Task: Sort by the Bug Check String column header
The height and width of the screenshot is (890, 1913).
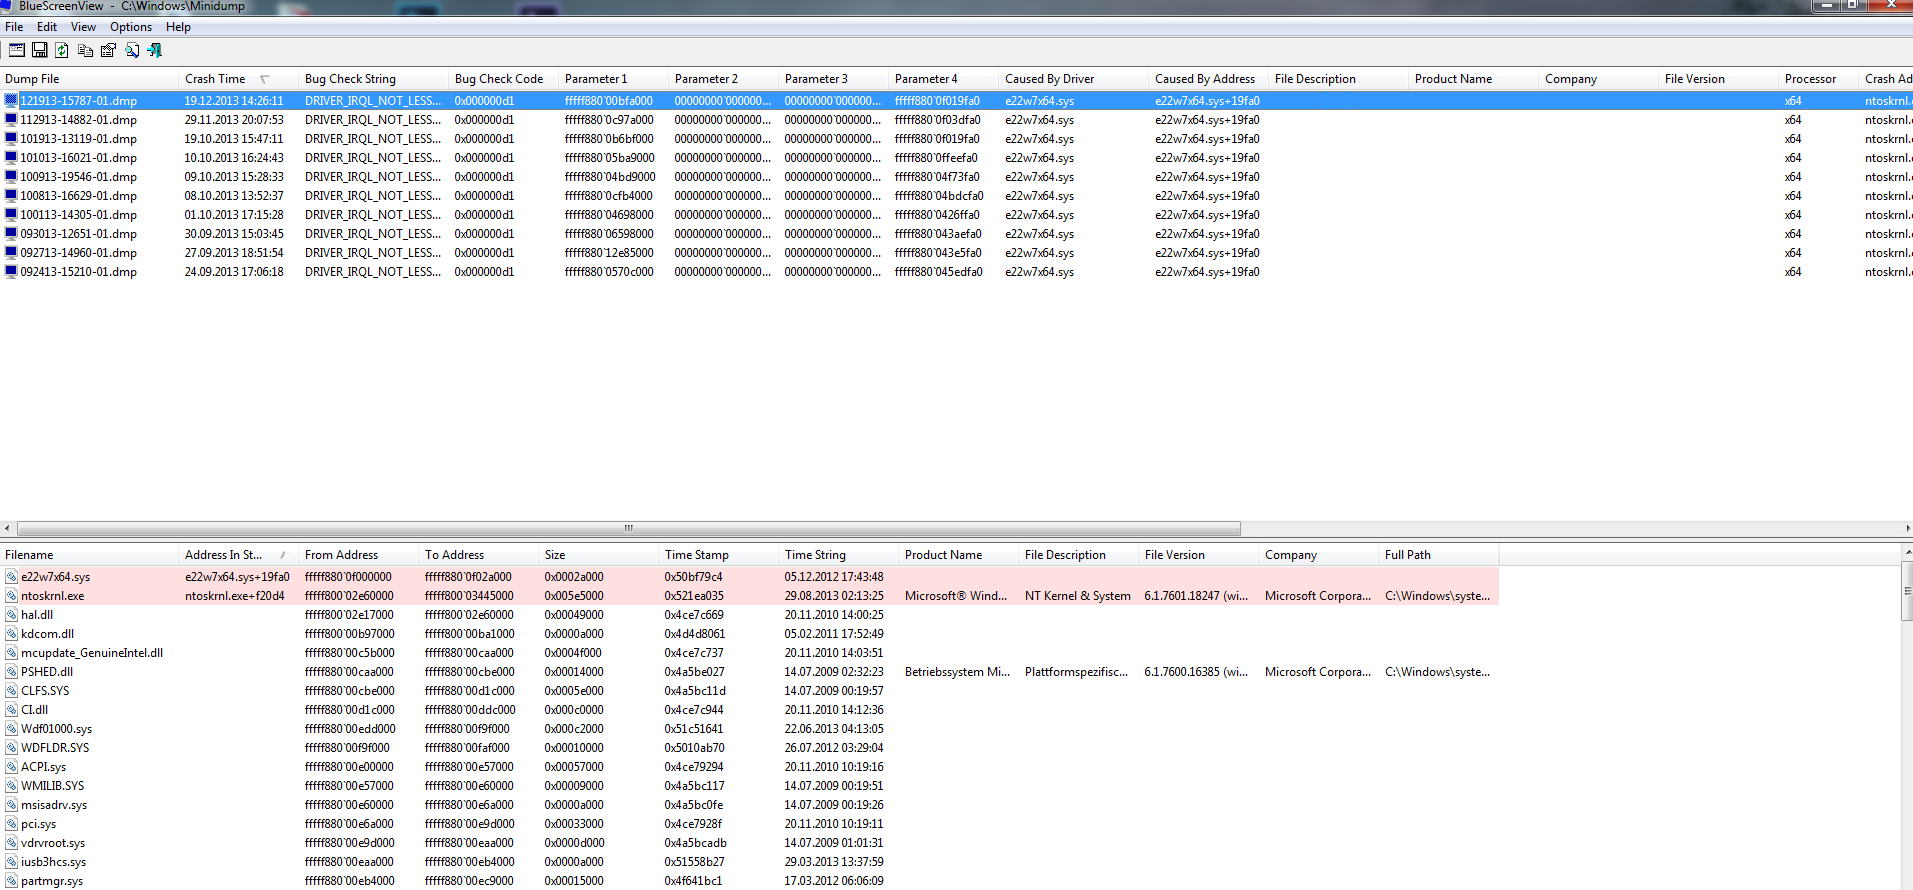Action: pos(375,79)
